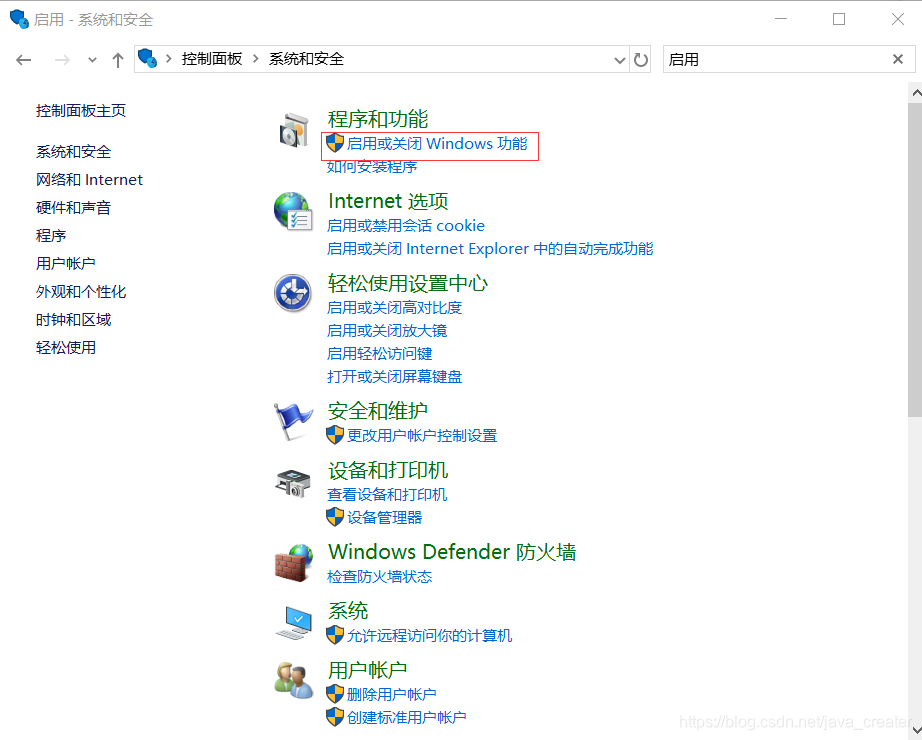Viewport: 922px width, 740px height.
Task: Click the shield icon beside 创建标准用户帐户
Action: coord(335,717)
